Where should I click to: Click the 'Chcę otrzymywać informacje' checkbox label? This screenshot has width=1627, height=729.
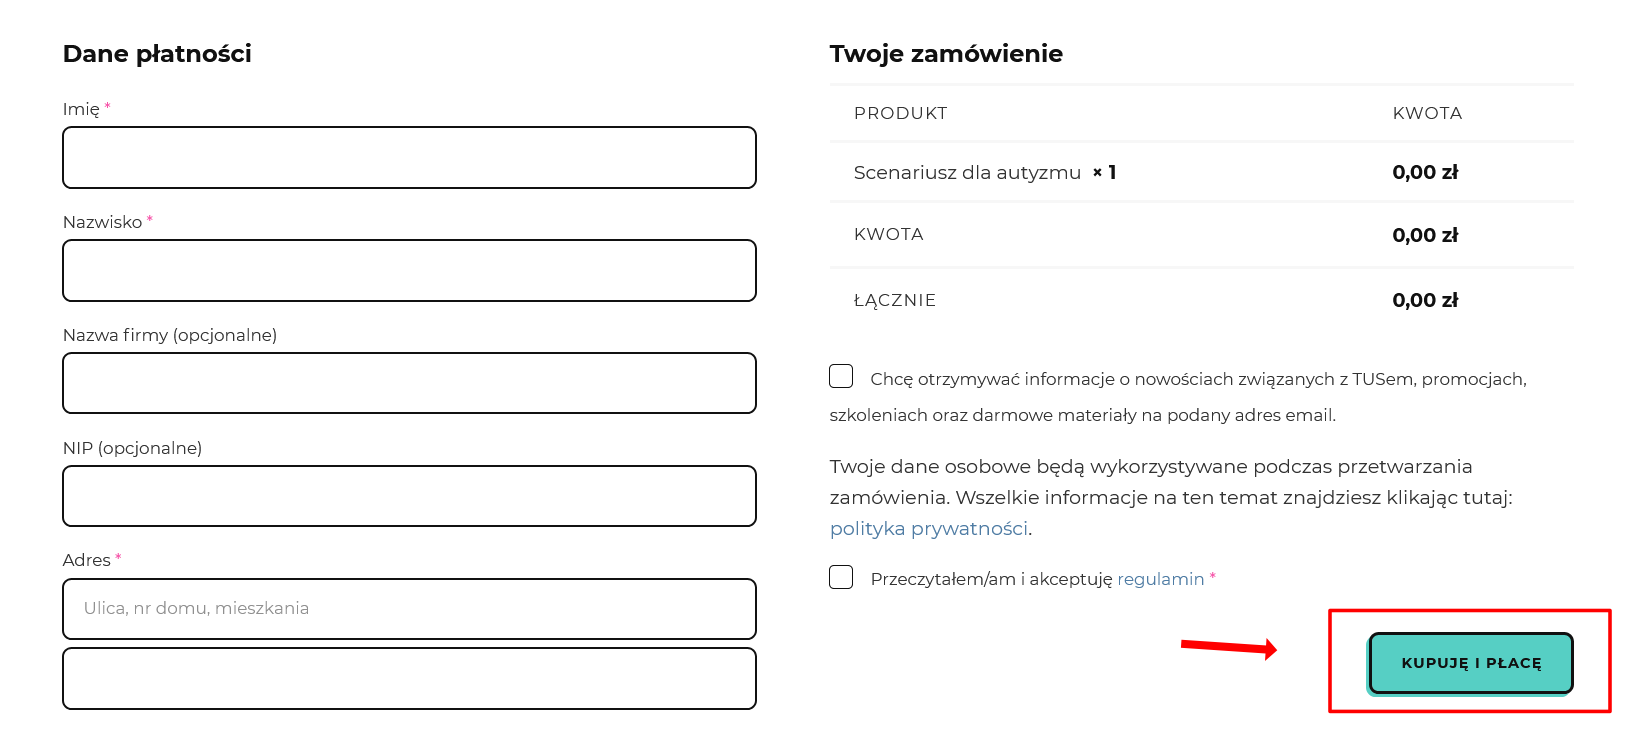(x=1197, y=379)
